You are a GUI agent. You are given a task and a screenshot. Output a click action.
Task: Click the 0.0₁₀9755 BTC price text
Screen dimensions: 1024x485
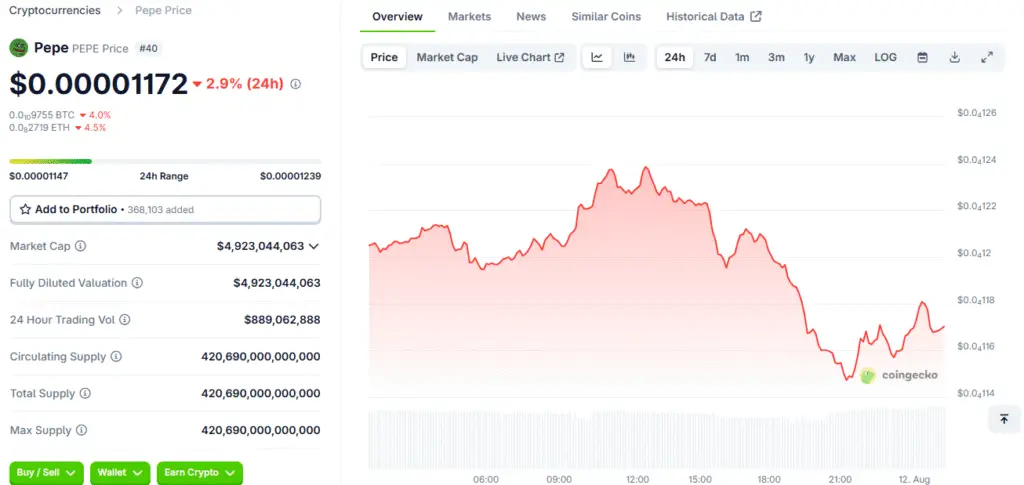point(42,115)
